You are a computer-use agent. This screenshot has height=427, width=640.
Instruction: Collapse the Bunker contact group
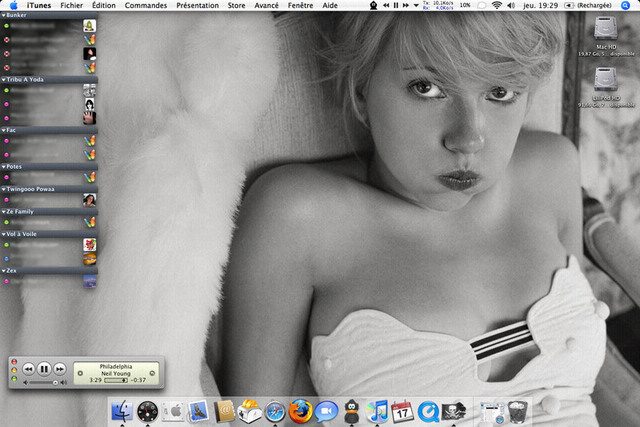click(4, 15)
